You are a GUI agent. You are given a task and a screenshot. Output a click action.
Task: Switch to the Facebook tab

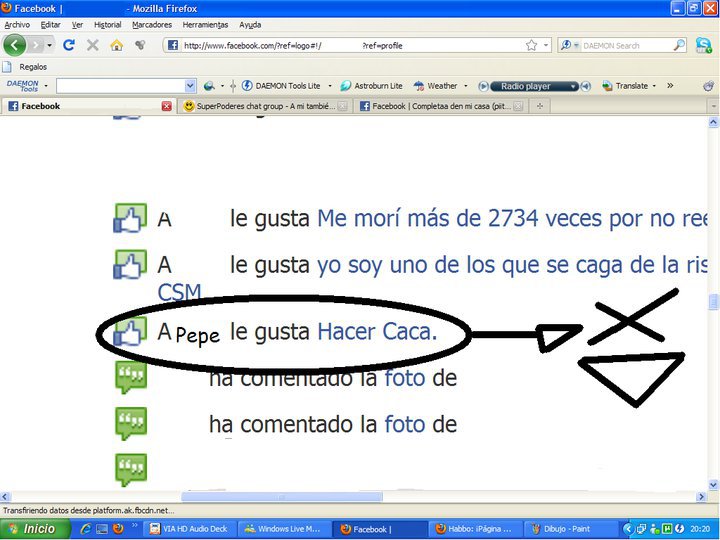87,106
